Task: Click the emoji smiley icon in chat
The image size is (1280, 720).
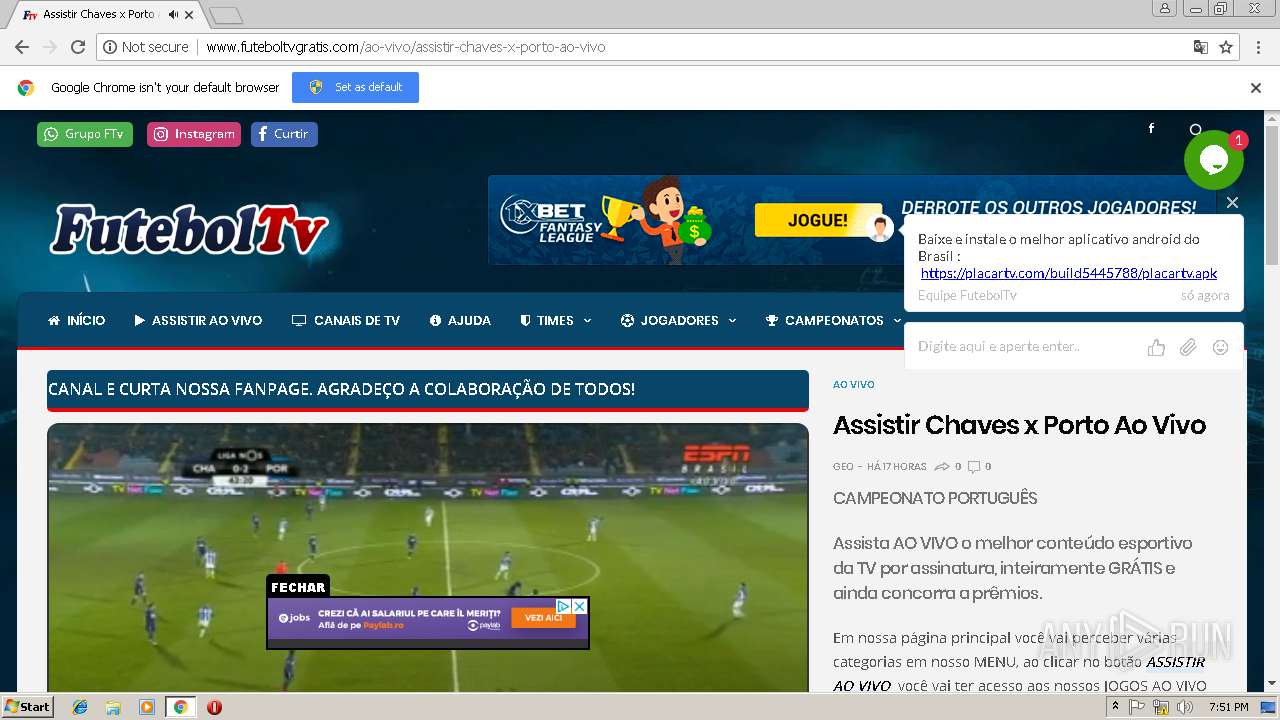Action: tap(1220, 347)
